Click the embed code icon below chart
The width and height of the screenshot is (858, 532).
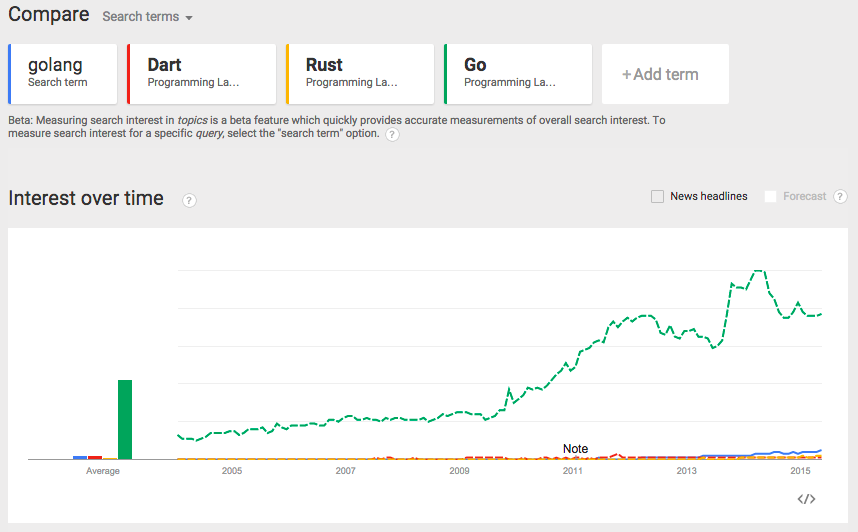(807, 499)
